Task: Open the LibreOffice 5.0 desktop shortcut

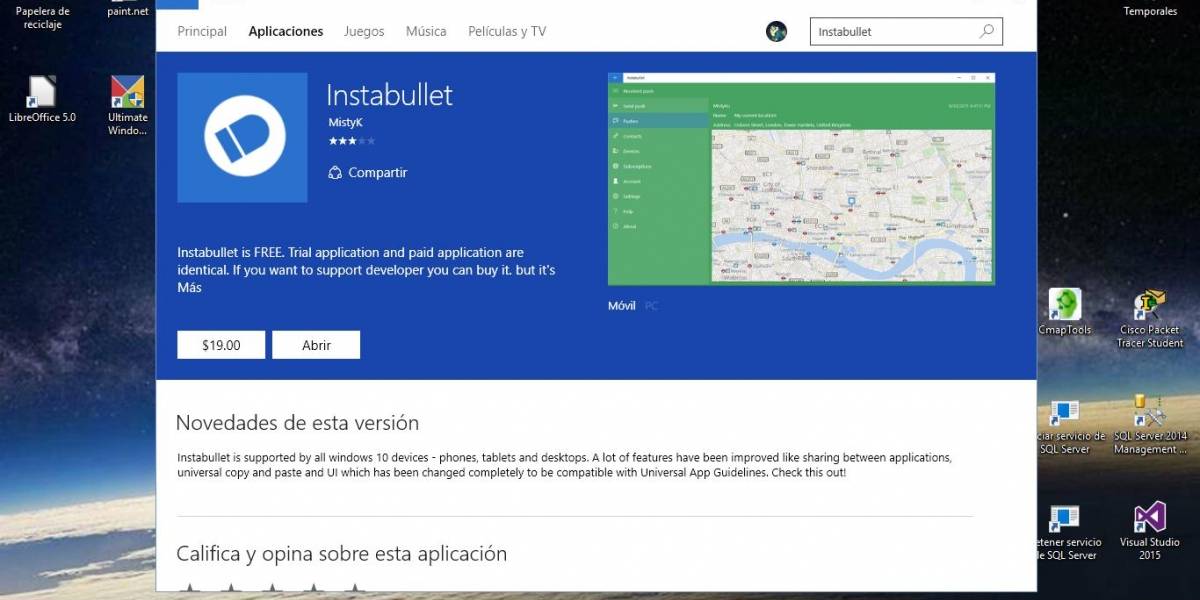Action: pos(42,99)
